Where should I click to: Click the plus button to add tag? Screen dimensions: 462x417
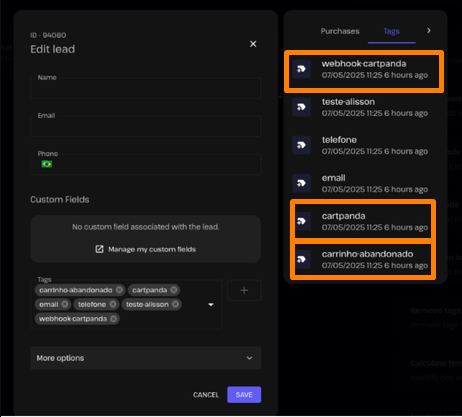click(244, 290)
